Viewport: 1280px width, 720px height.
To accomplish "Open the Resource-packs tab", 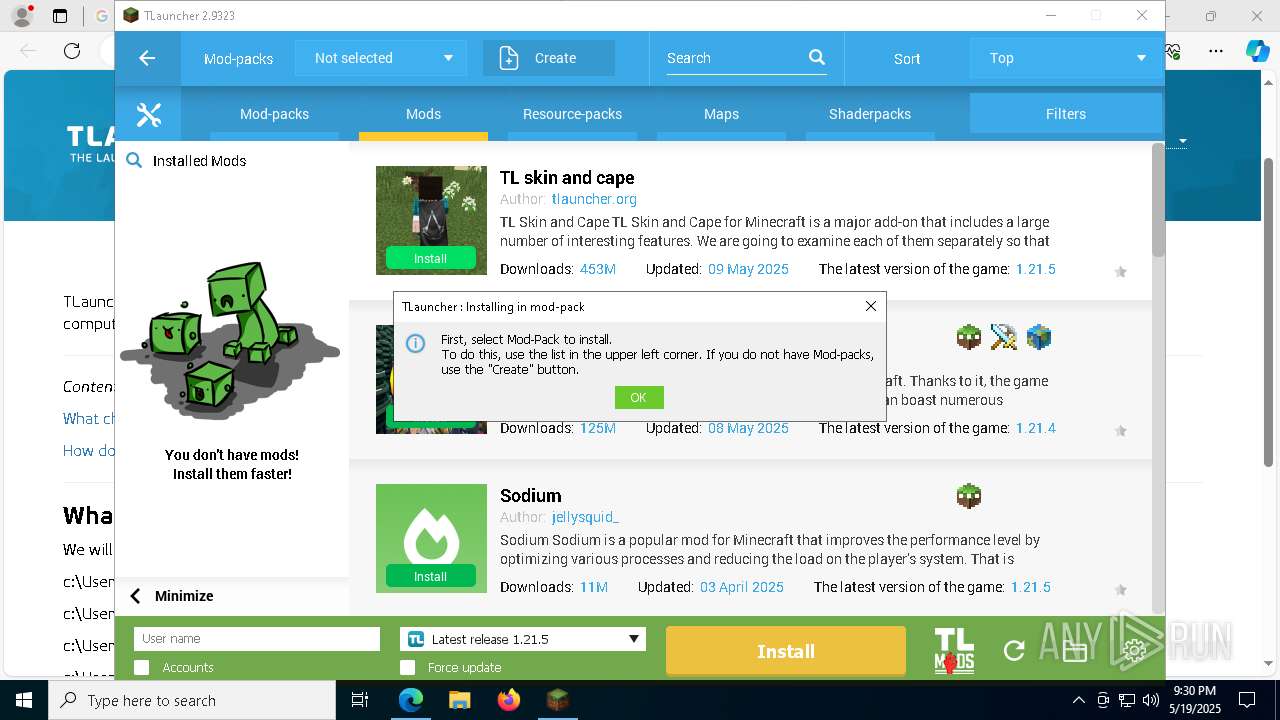I will click(x=572, y=114).
